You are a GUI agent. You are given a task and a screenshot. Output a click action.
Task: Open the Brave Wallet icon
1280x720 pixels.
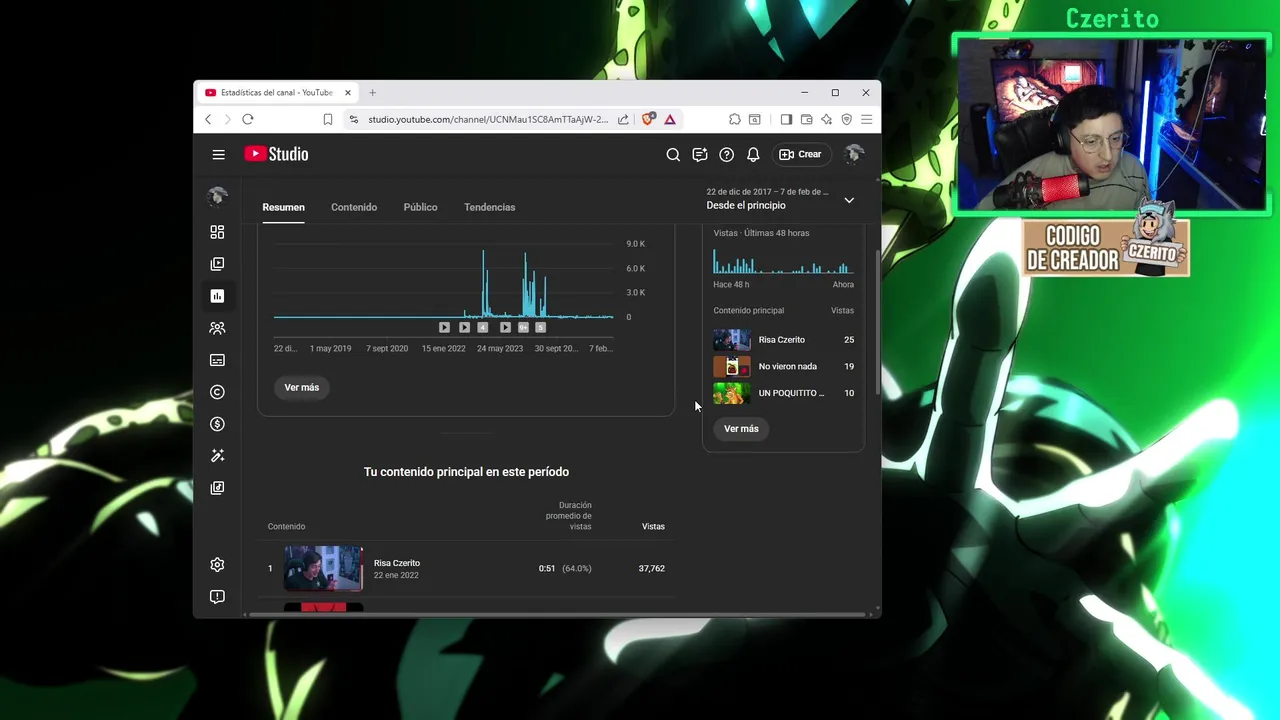[x=806, y=119]
